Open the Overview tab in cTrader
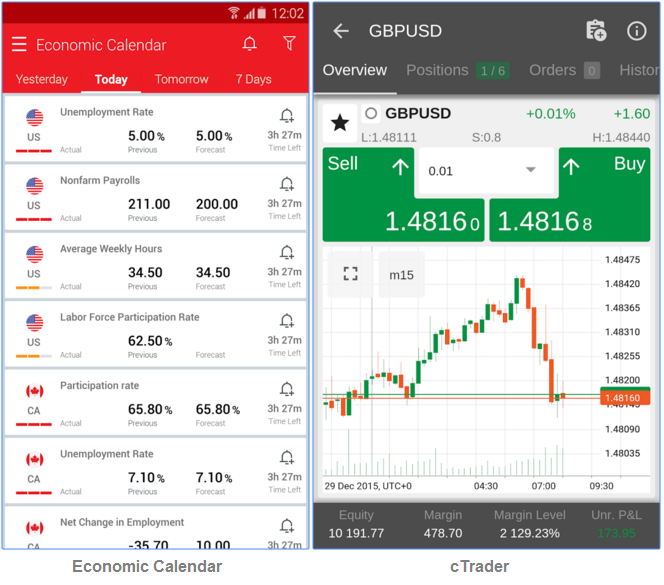The width and height of the screenshot is (664, 585). [354, 70]
